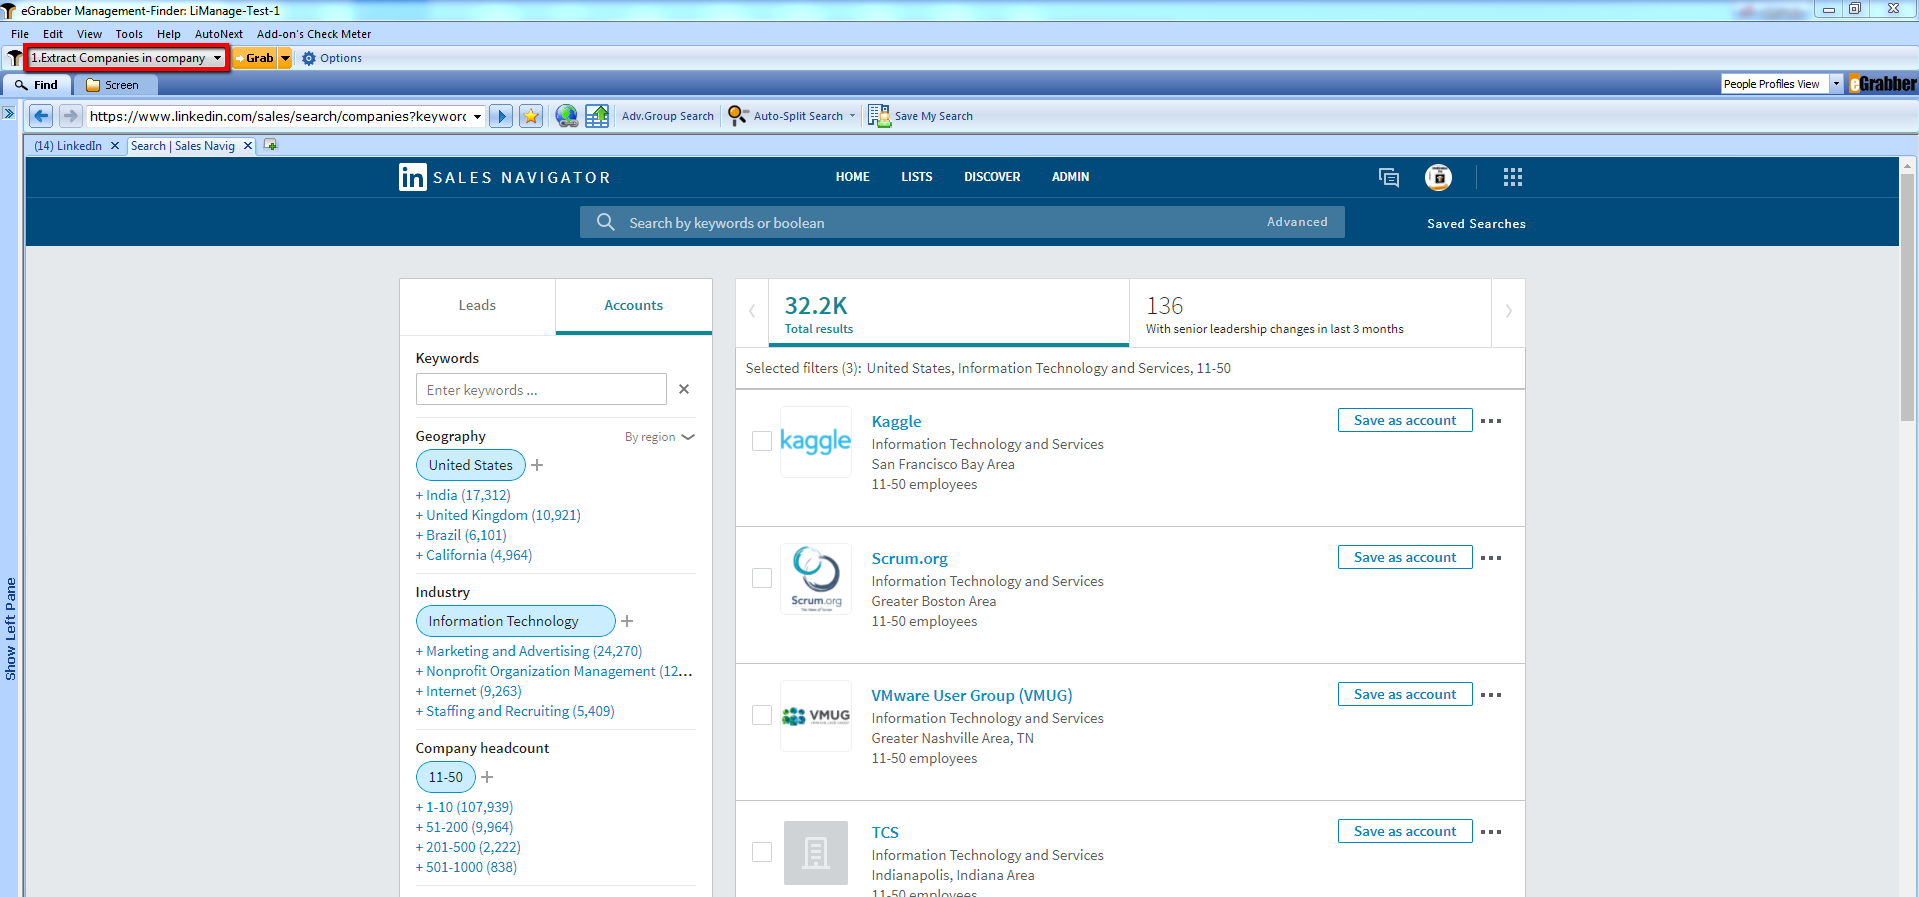Open Saved Searches

1476,224
